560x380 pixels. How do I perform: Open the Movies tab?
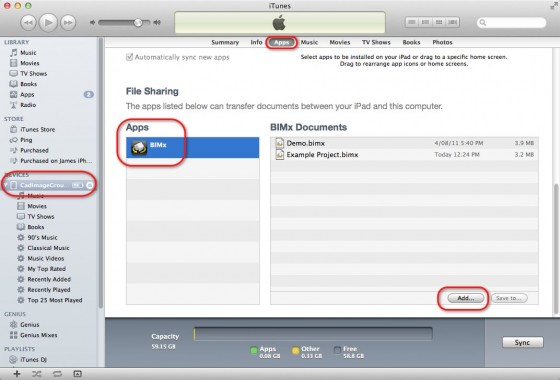tap(340, 42)
